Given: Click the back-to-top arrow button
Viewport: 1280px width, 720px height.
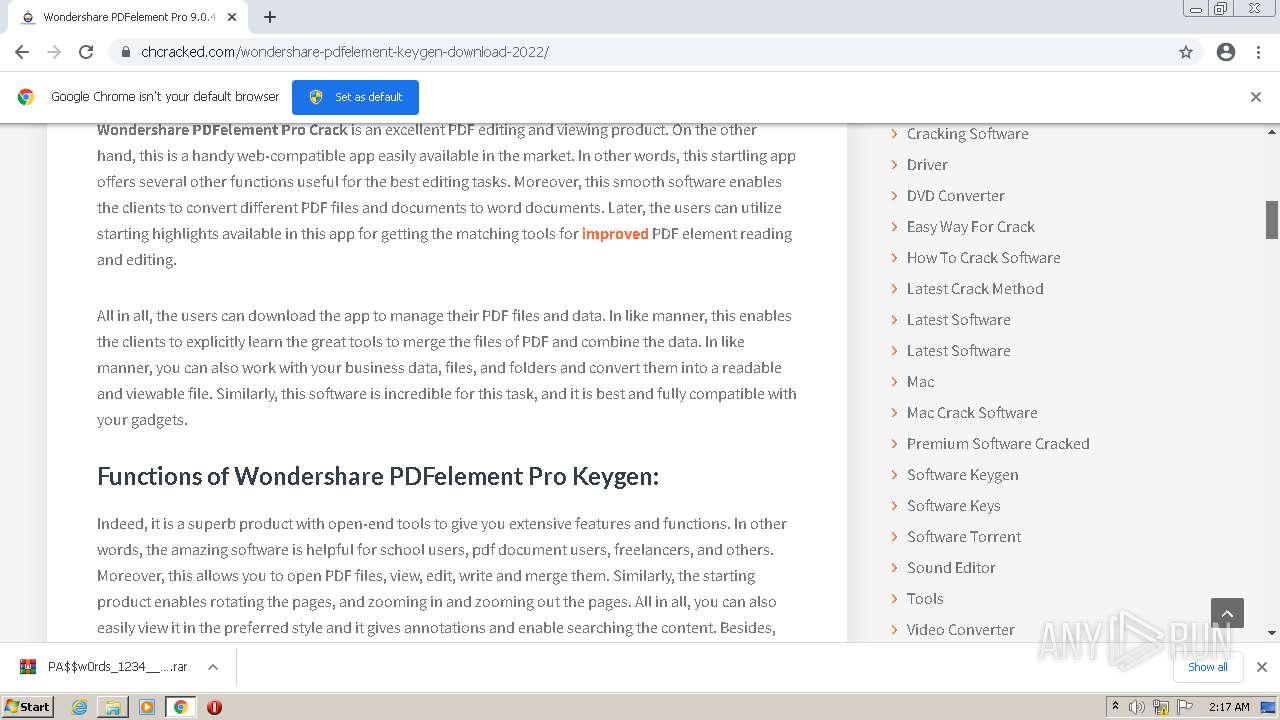Looking at the screenshot, I should point(1227,613).
